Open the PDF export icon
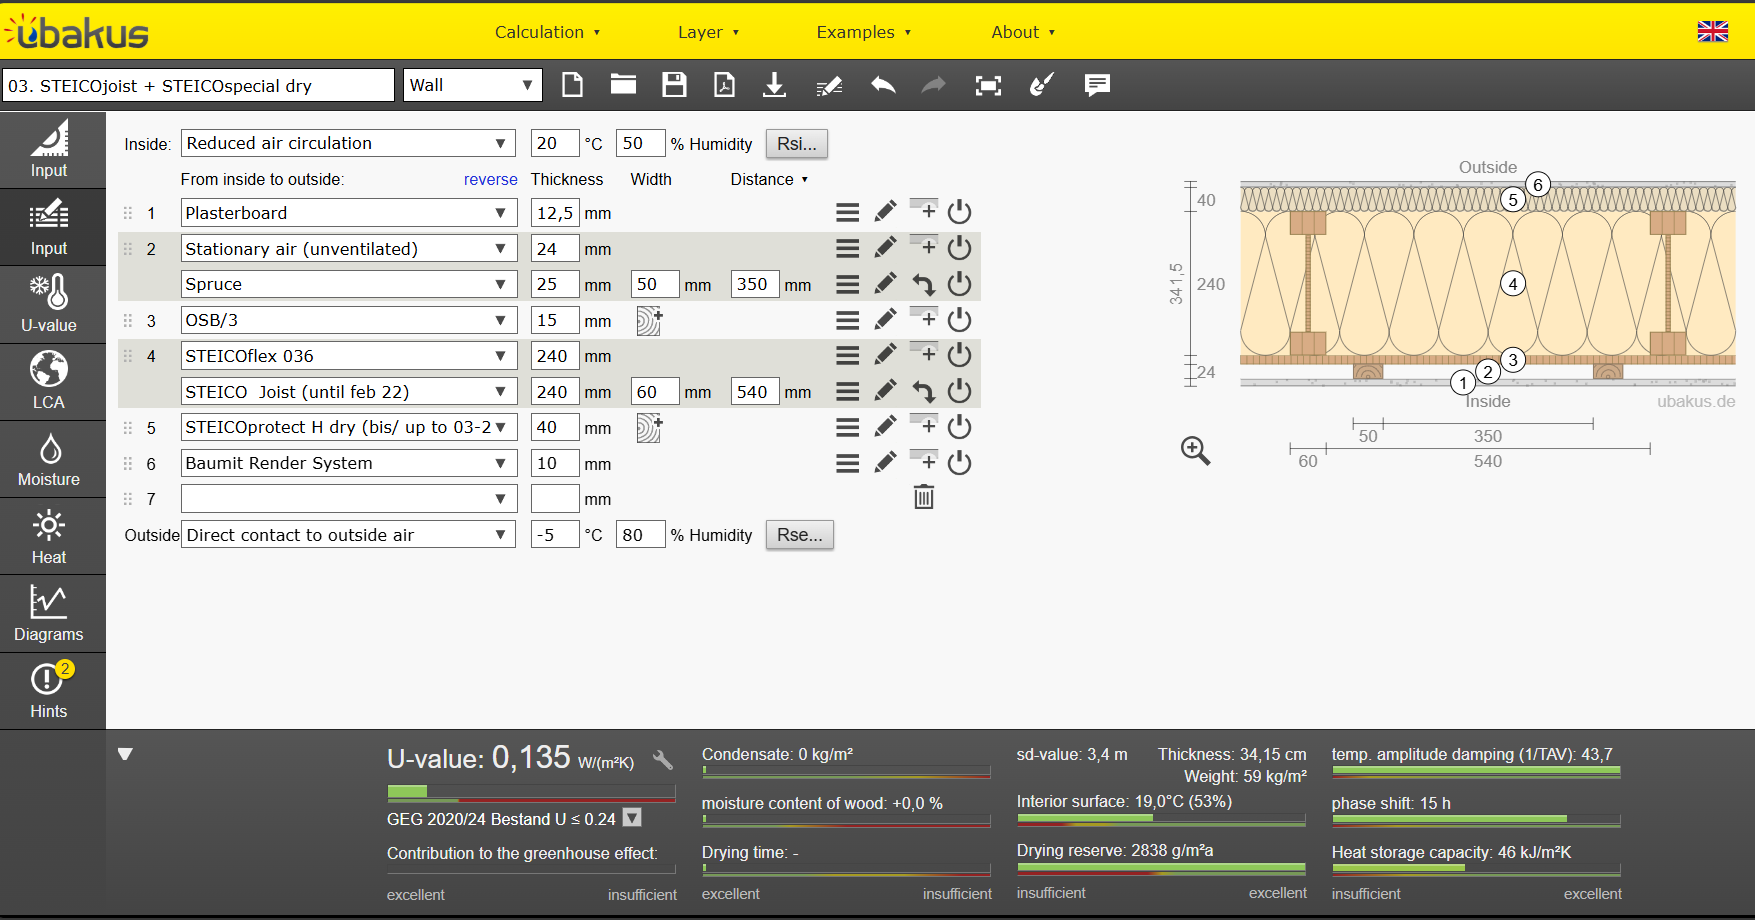 pyautogui.click(x=724, y=85)
